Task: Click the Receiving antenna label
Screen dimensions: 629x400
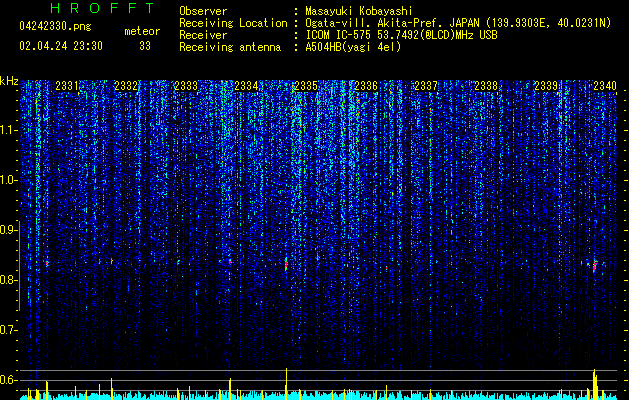Action: pyautogui.click(x=230, y=47)
